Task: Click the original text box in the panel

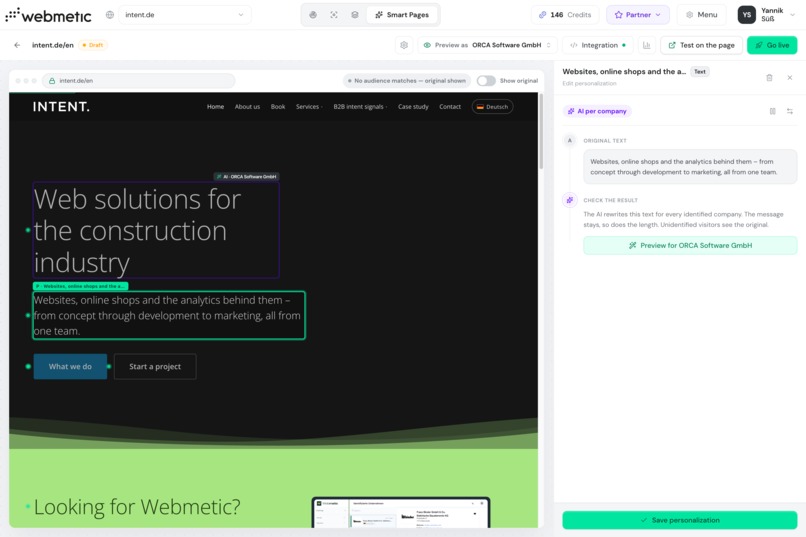Action: [x=690, y=166]
